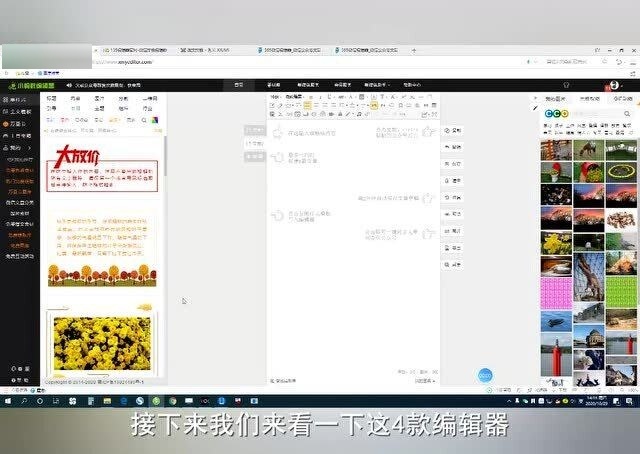Click the search input field in the image panel
This screenshot has width=640, height=454.
pyautogui.click(x=597, y=114)
